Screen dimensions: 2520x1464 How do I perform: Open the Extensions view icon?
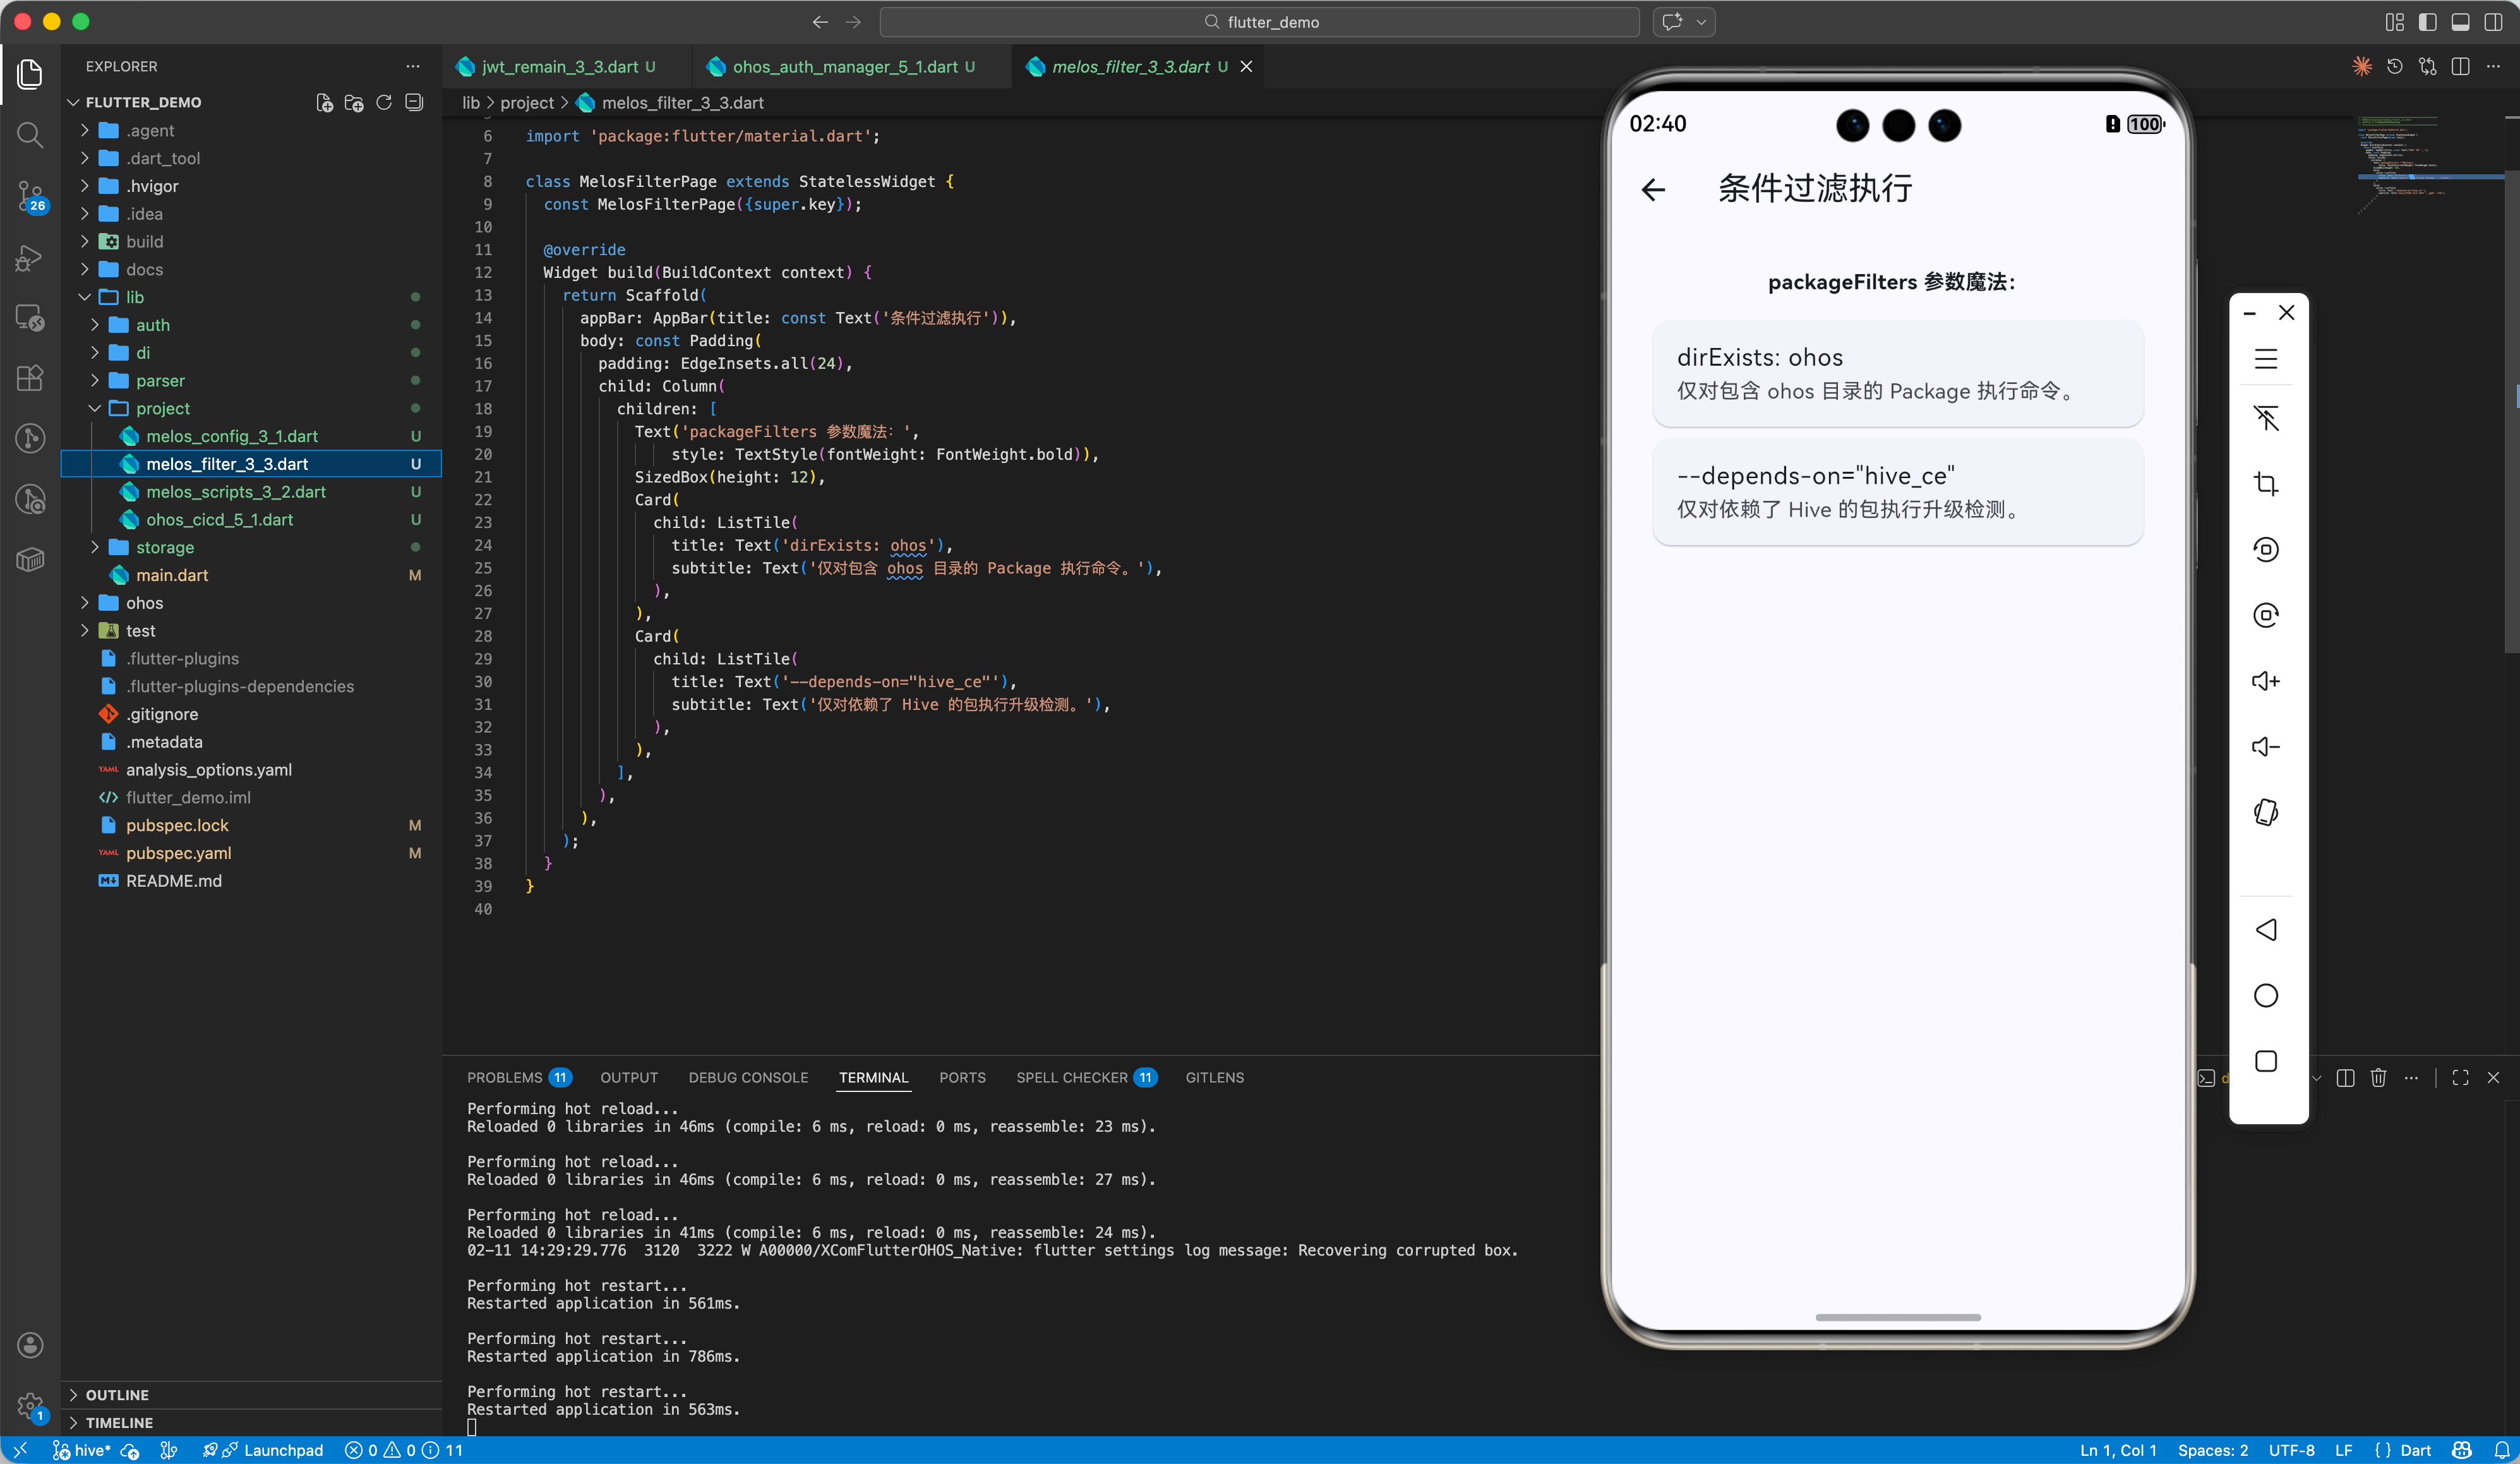tap(30, 377)
